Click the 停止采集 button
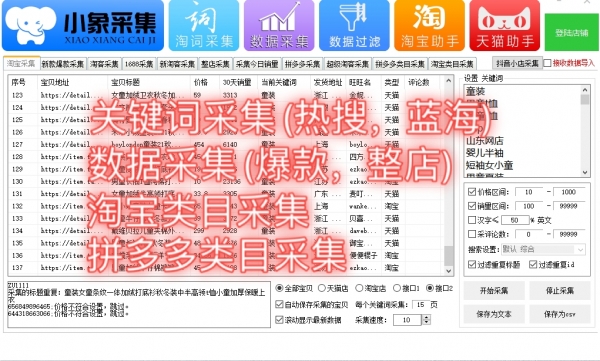Image resolution: width=600 pixels, height=361 pixels. 560,291
